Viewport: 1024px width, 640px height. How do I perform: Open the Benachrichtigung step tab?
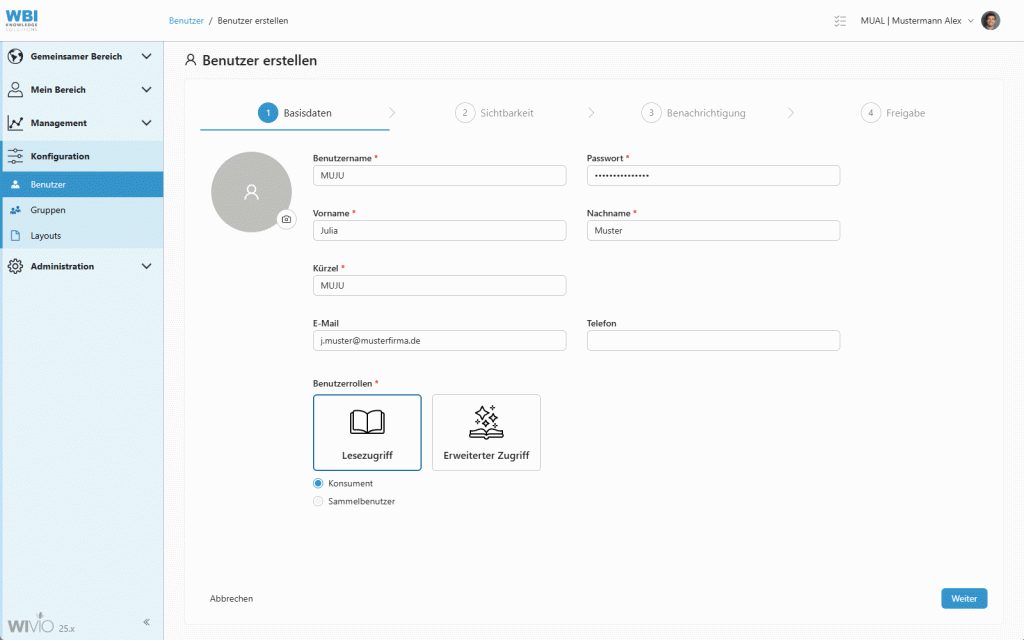pos(695,113)
